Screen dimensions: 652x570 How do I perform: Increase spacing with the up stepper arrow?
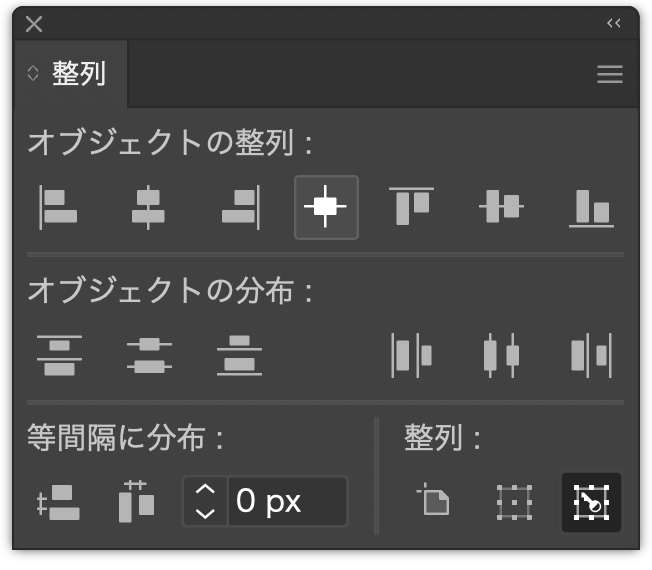205,490
